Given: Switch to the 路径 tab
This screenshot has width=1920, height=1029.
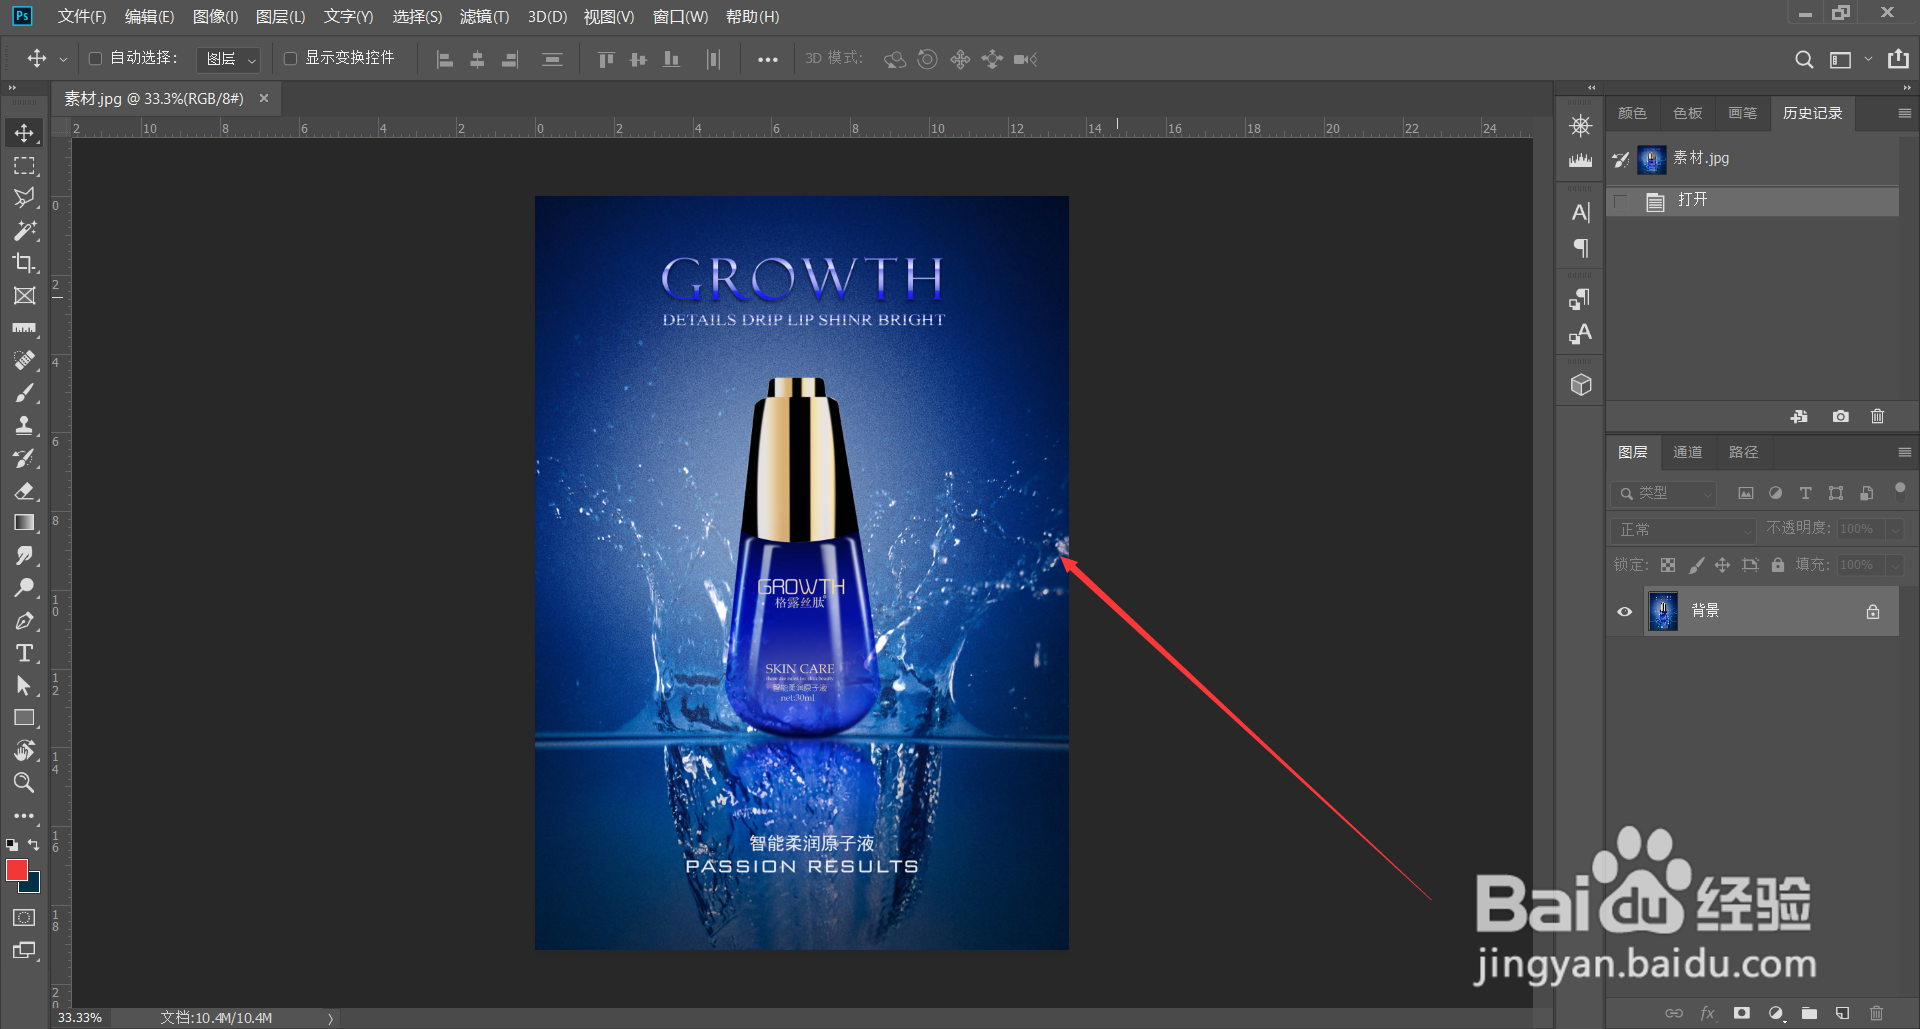Looking at the screenshot, I should [1743, 452].
